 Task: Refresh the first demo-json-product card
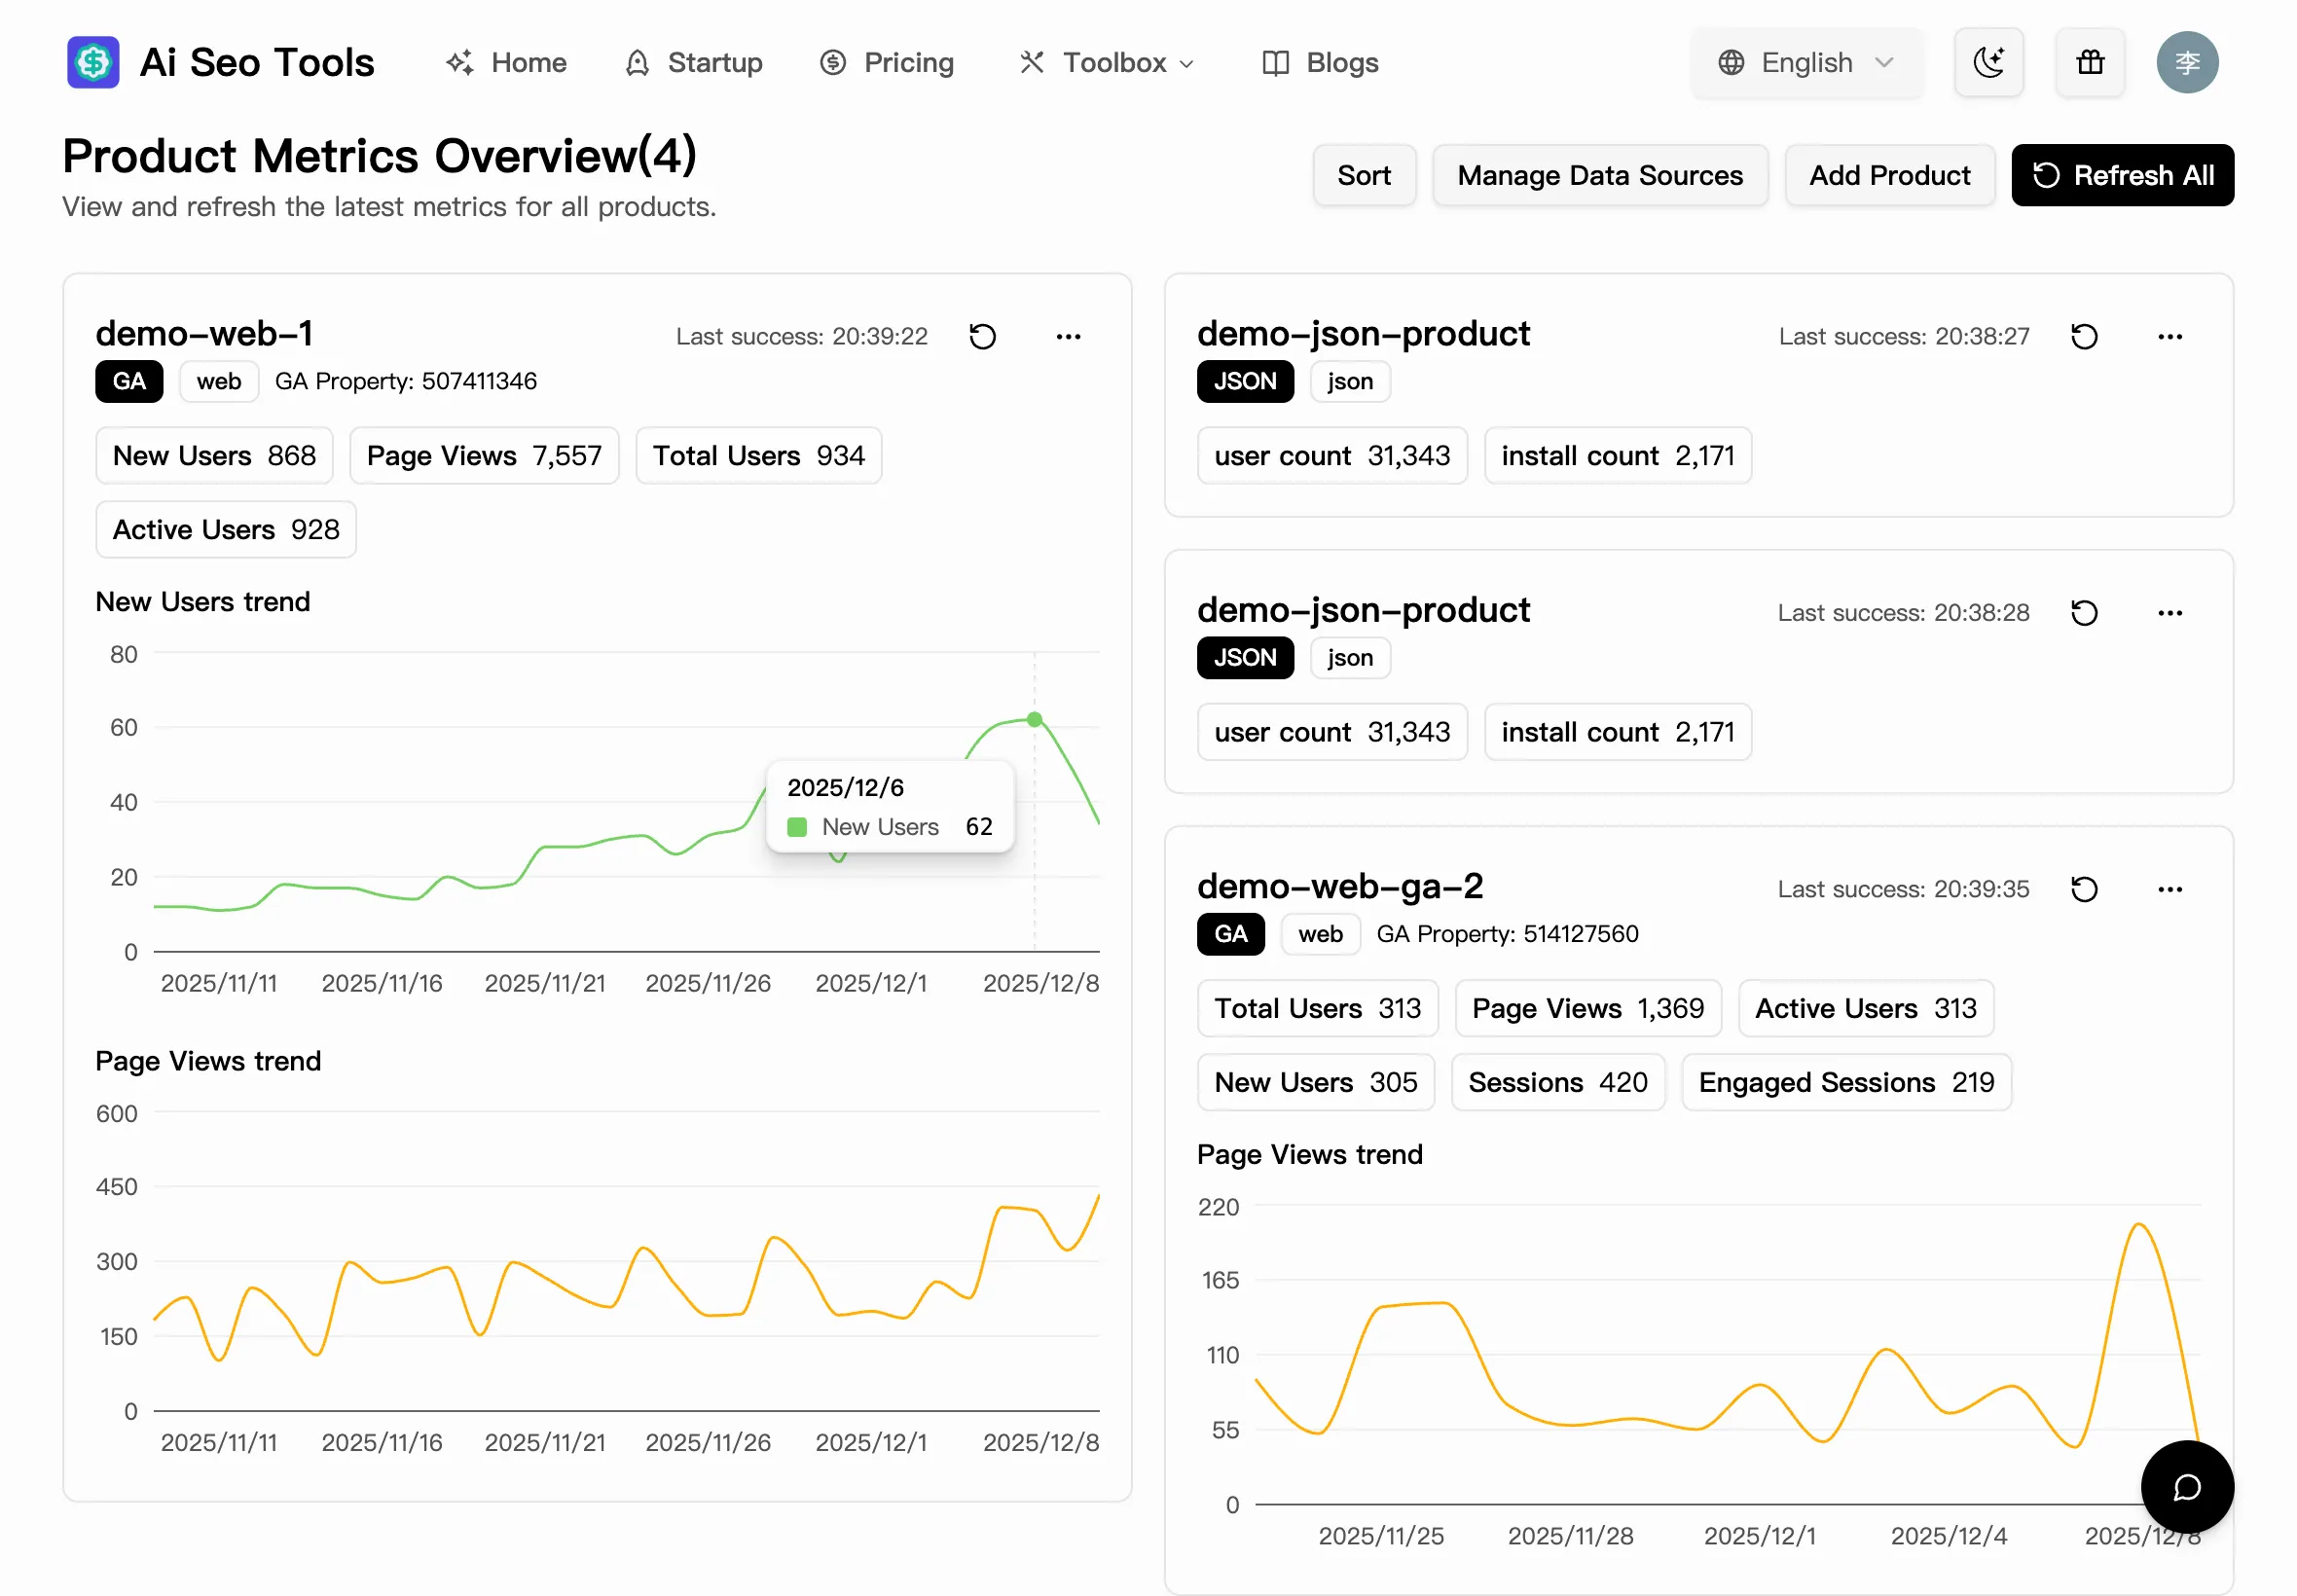pos(2084,336)
